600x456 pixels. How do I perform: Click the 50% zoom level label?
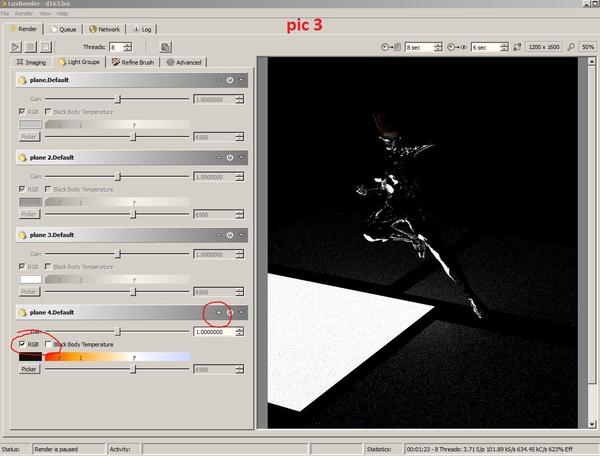pos(588,47)
